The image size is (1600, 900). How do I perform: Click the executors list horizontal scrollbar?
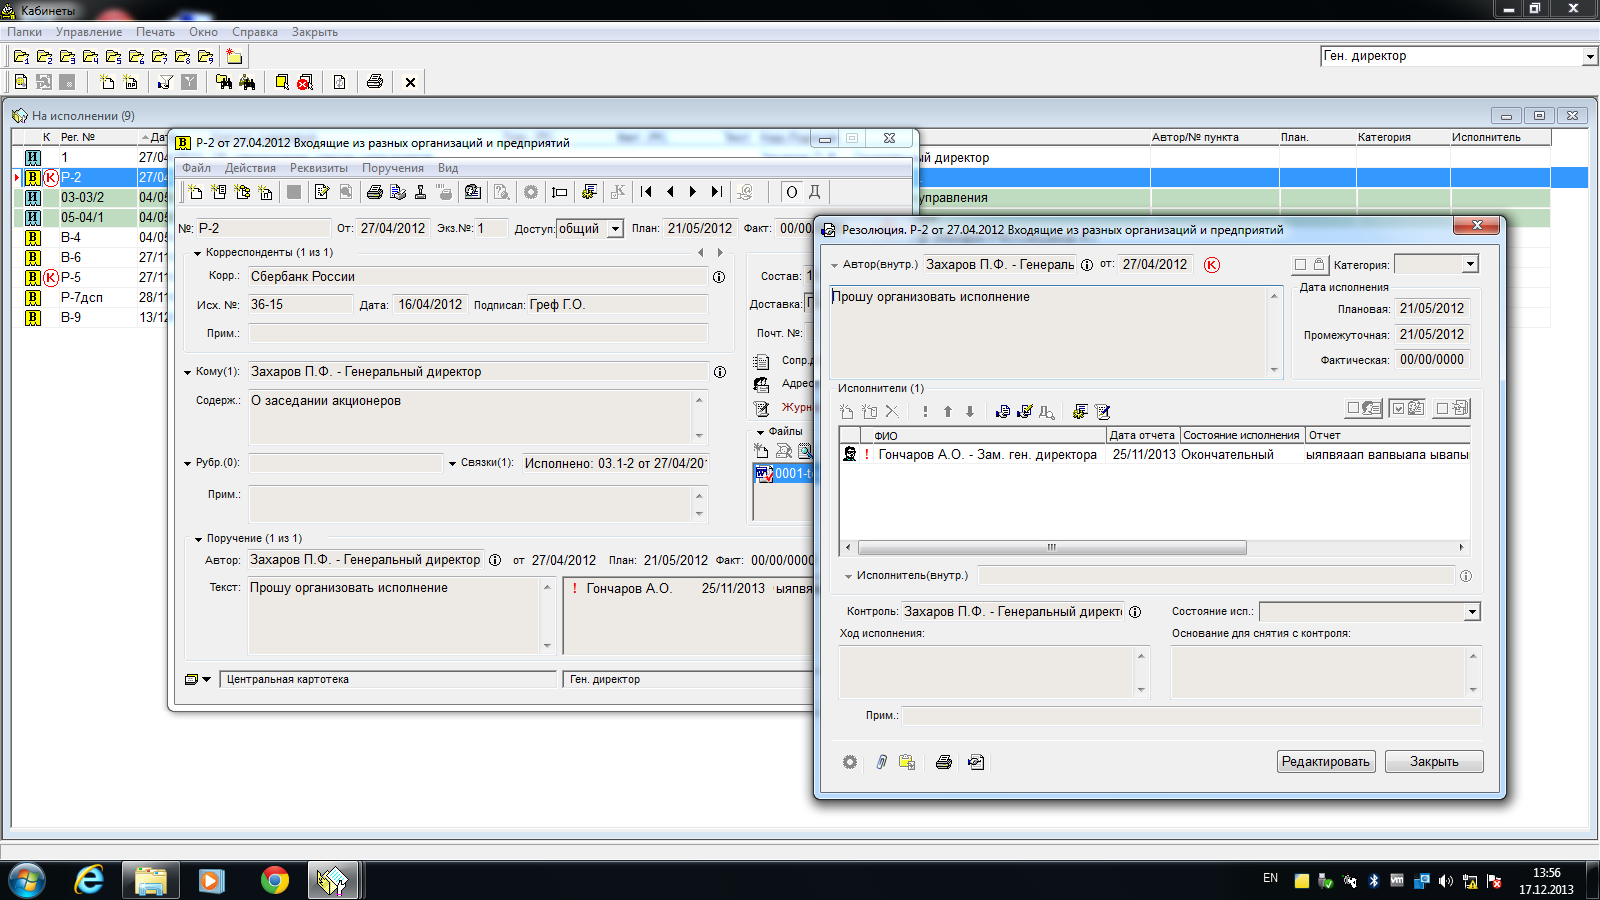[1052, 548]
